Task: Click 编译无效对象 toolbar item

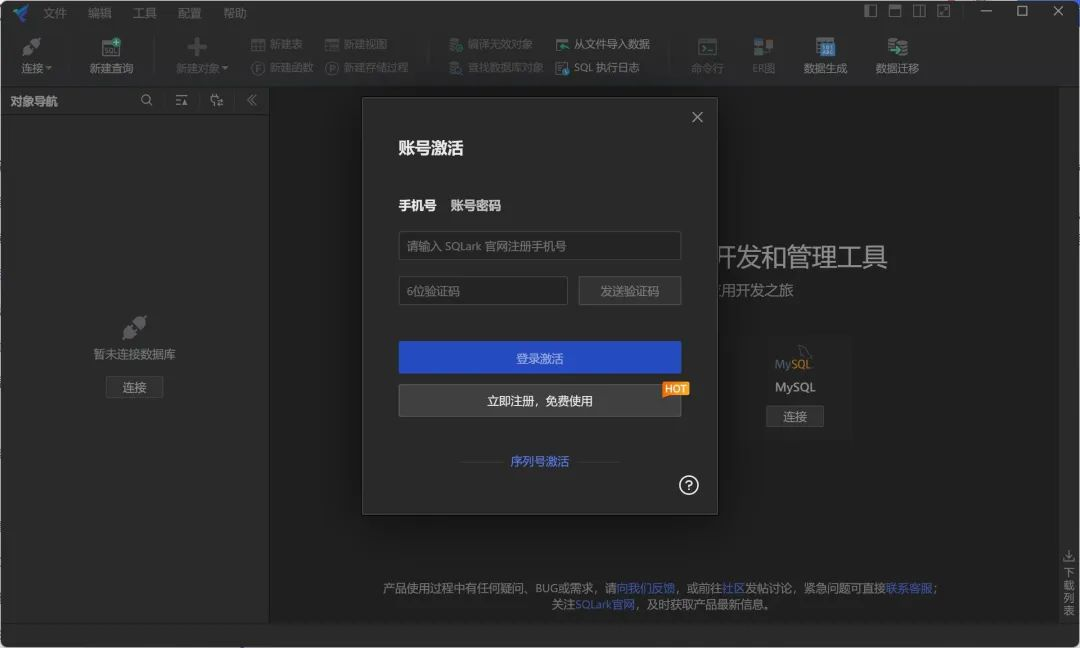Action: click(490, 44)
